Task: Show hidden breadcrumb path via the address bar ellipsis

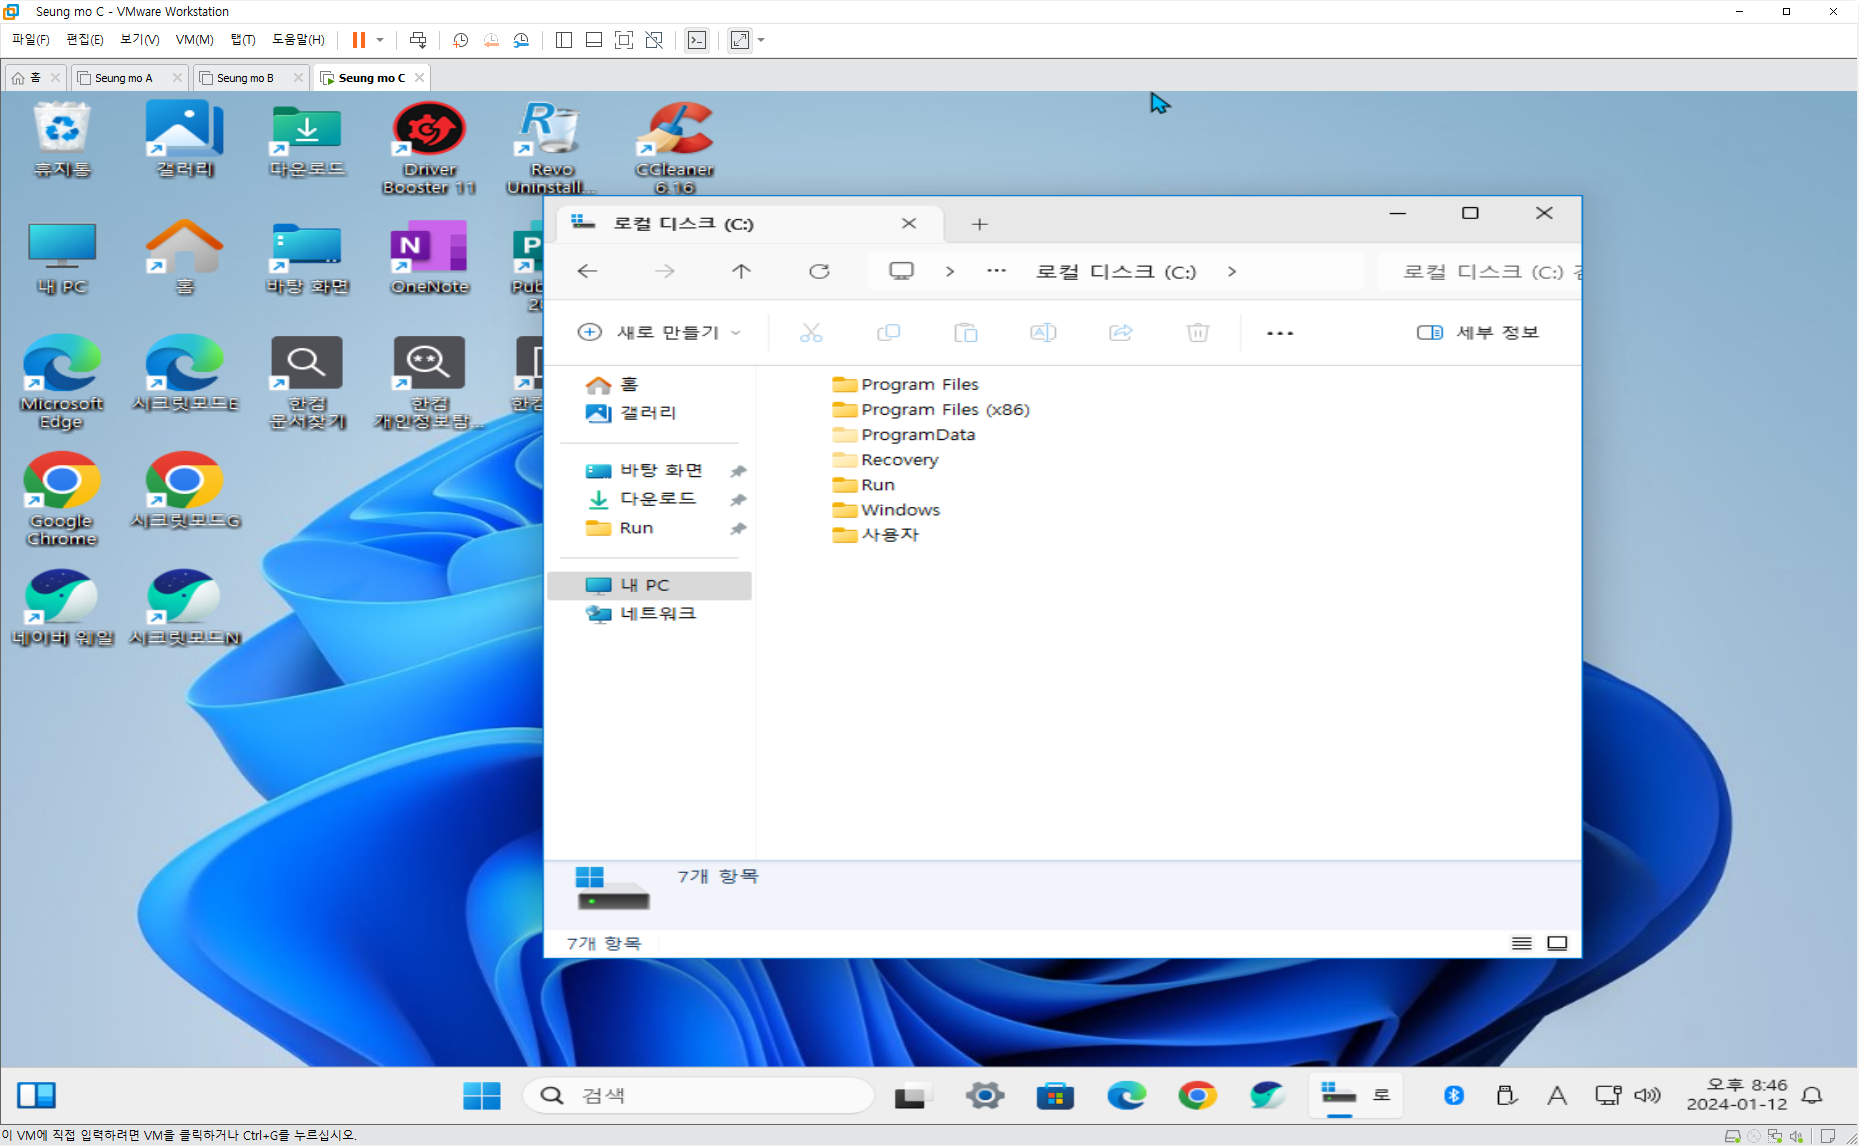Action: click(996, 271)
